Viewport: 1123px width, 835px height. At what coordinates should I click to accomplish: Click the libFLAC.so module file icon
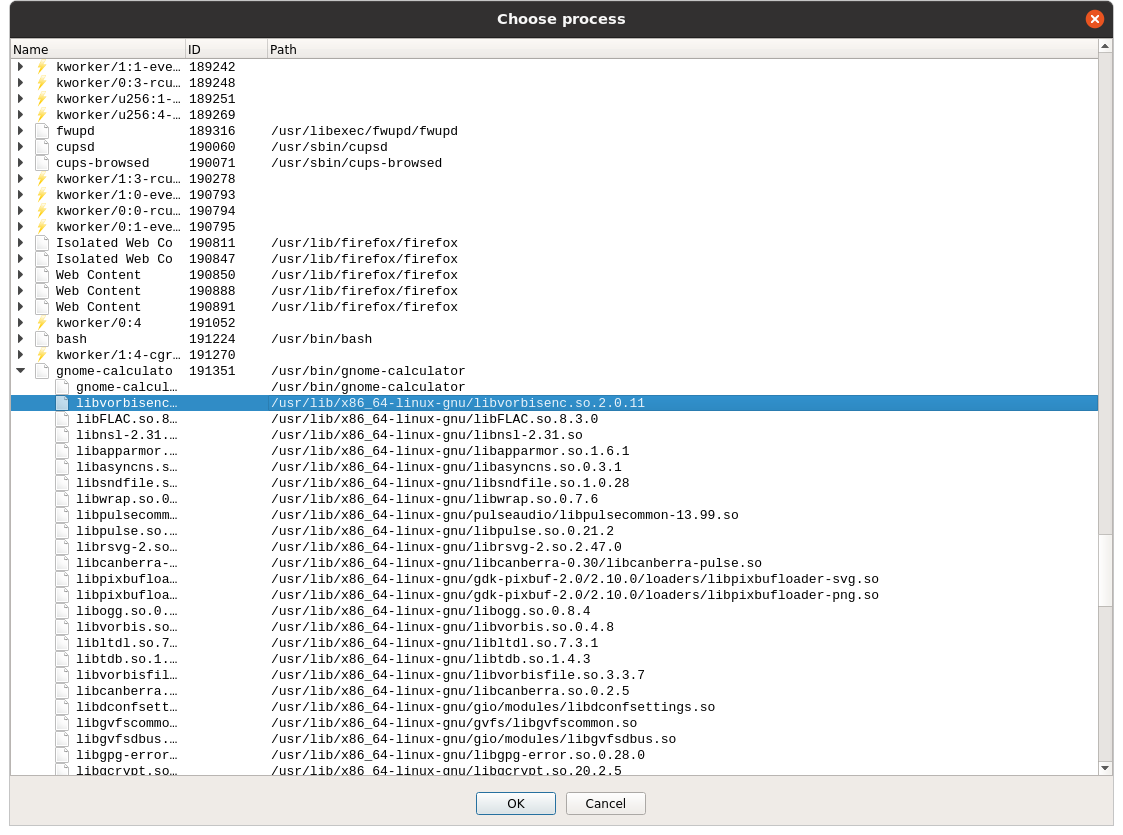coord(62,419)
